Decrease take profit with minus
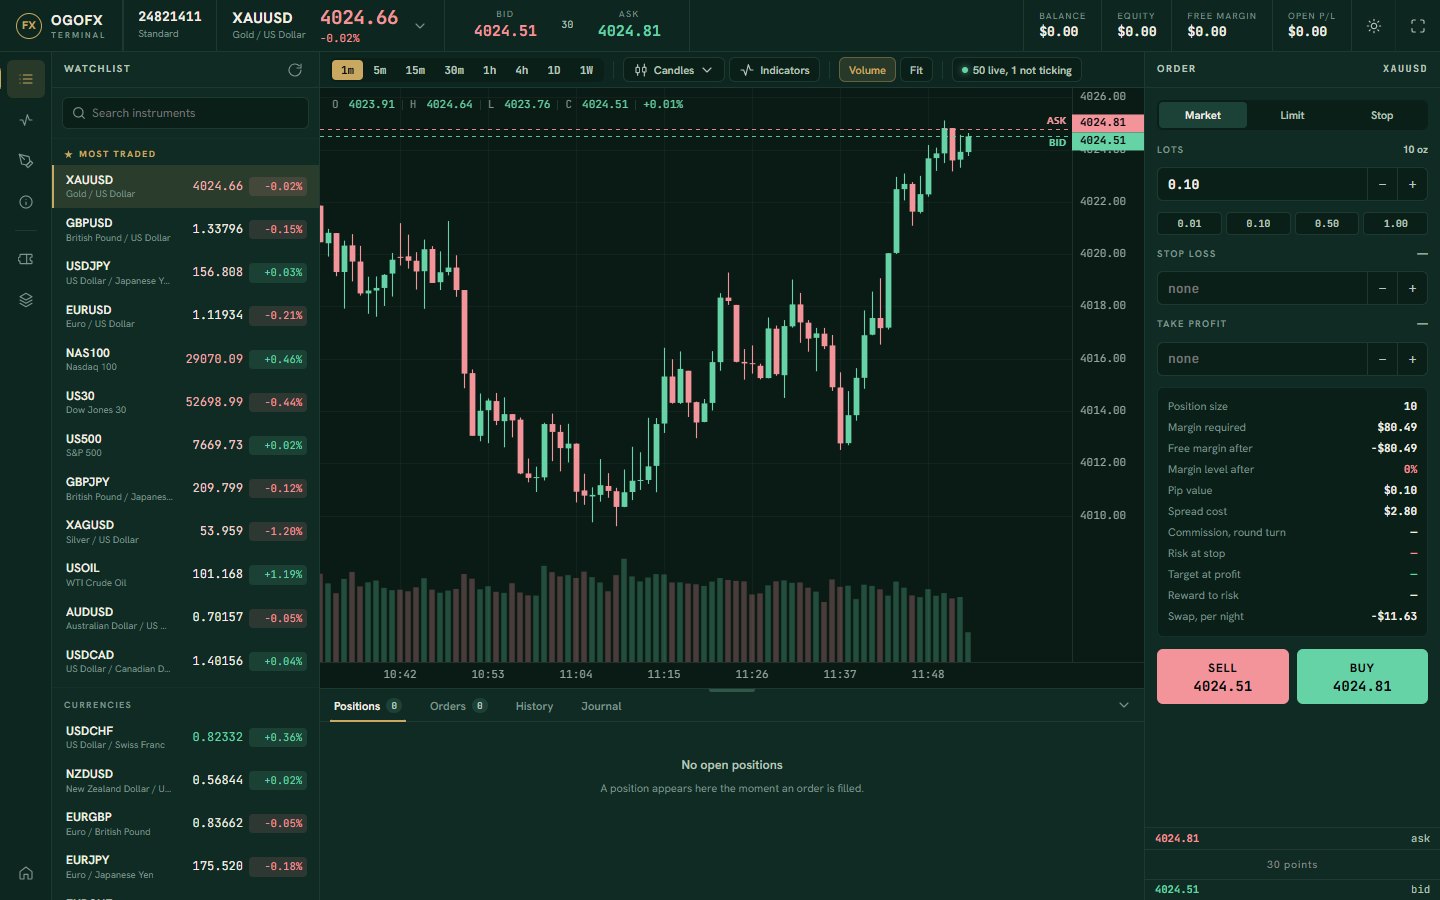 1382,359
